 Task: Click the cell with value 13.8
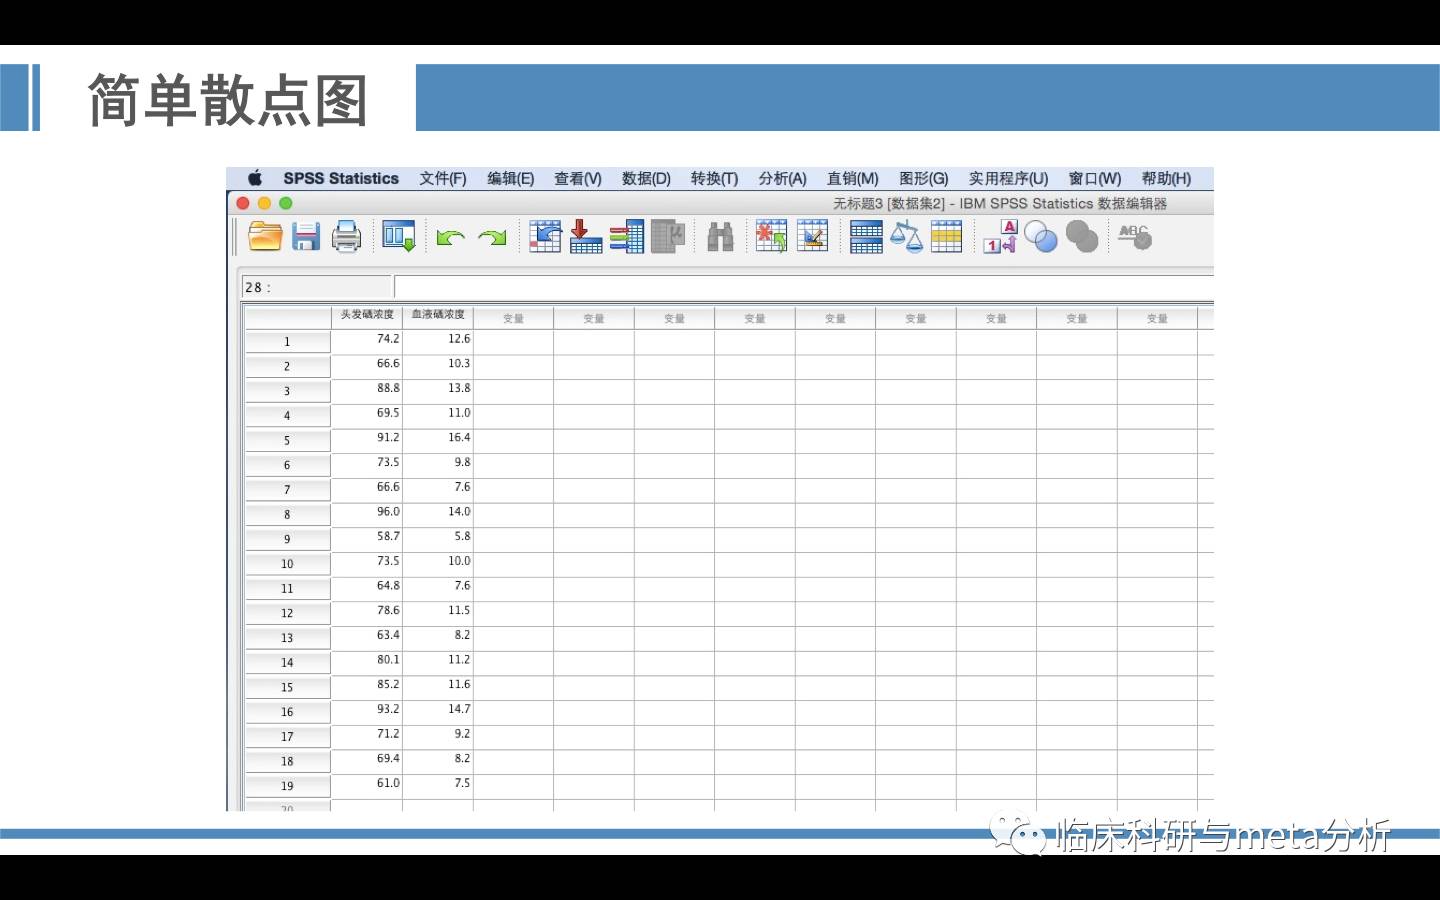[x=438, y=390]
